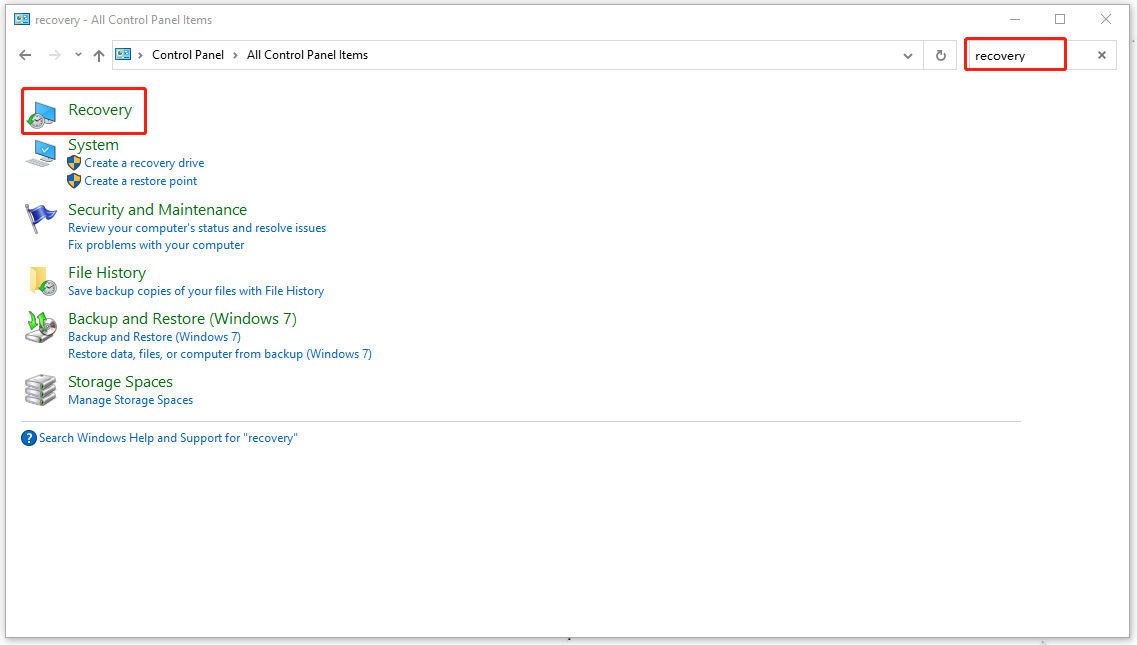Select the Control Panel breadcrumb segment

point(188,55)
